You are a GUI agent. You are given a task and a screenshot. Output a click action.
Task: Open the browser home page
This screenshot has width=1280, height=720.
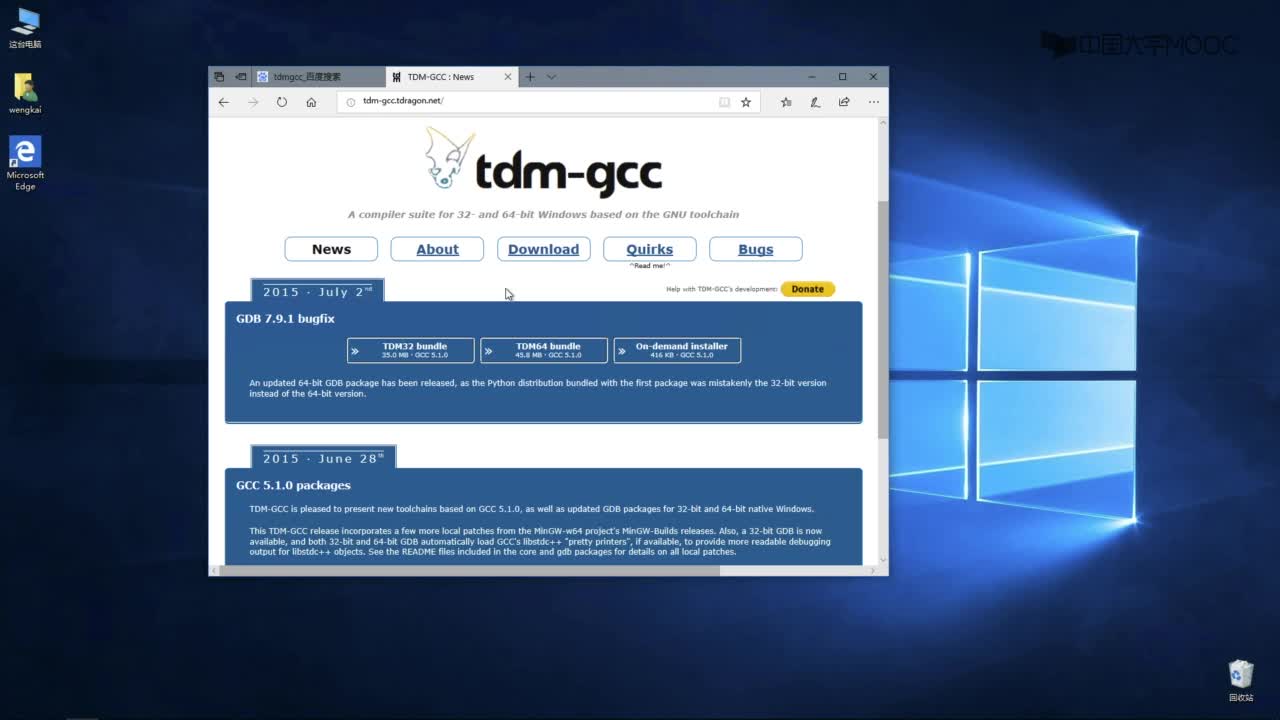click(311, 102)
